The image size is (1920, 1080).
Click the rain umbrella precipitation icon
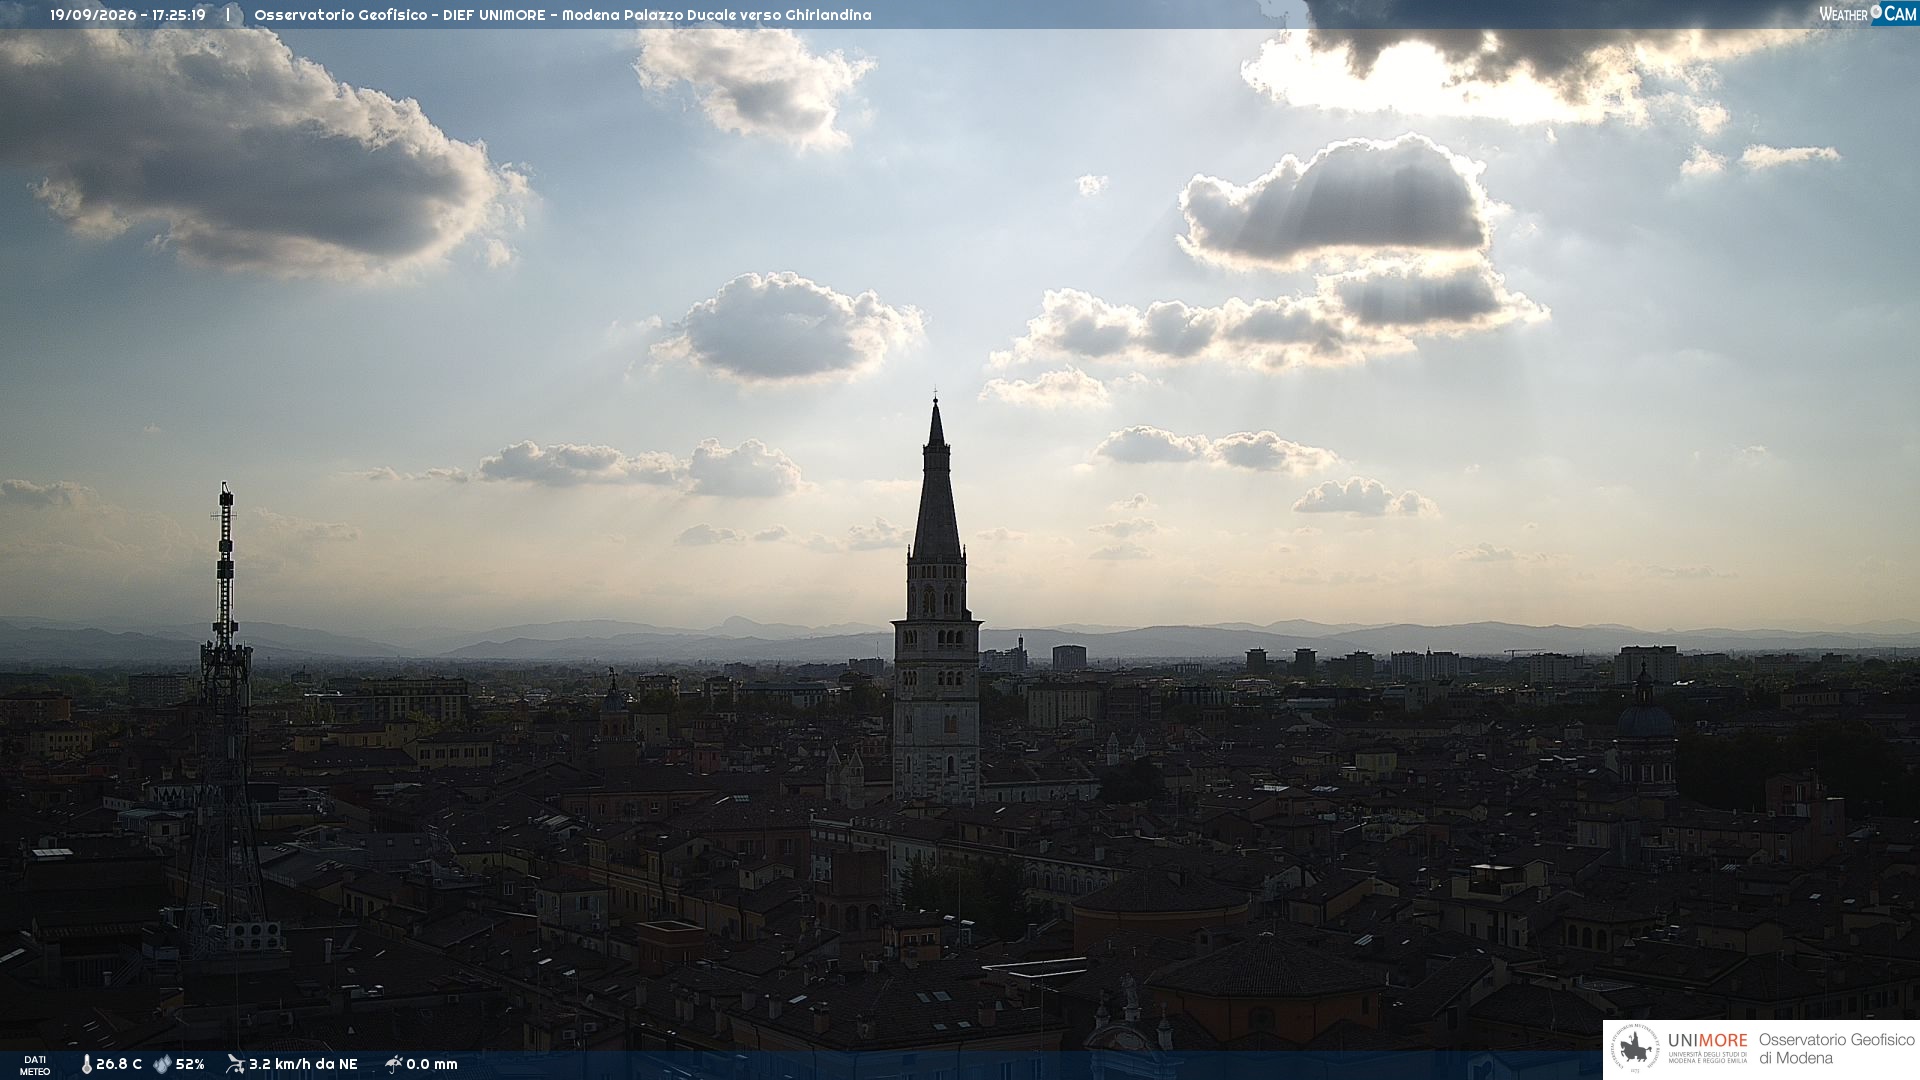(393, 1064)
